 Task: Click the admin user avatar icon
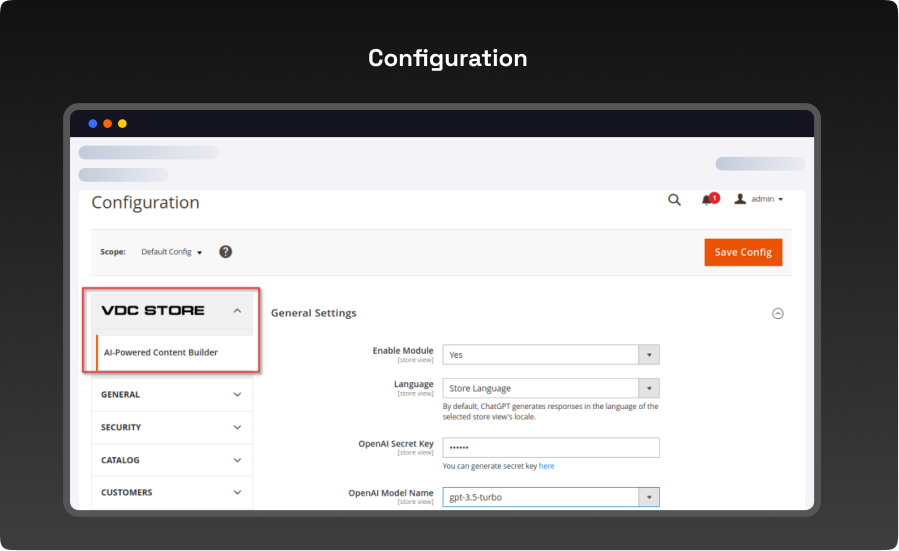click(740, 199)
